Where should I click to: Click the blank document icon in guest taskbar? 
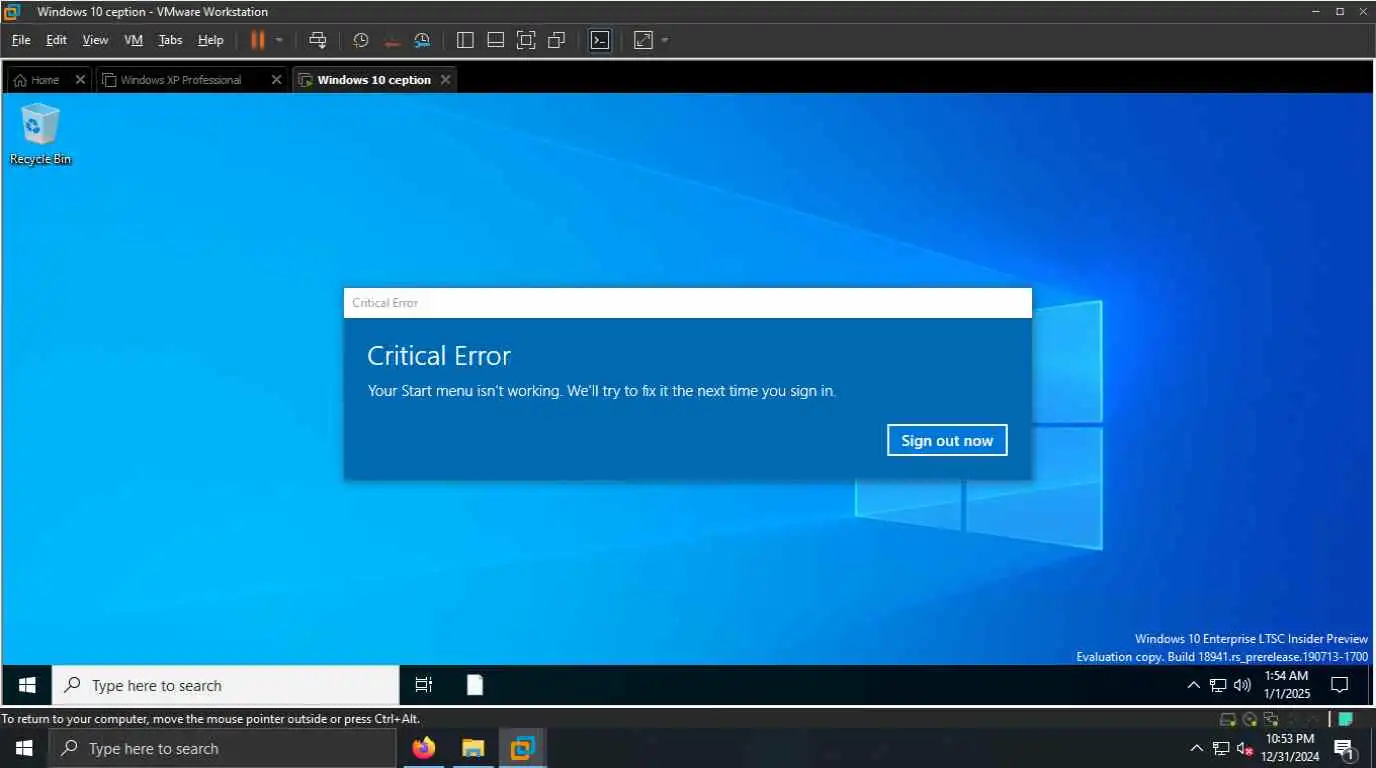tap(475, 685)
